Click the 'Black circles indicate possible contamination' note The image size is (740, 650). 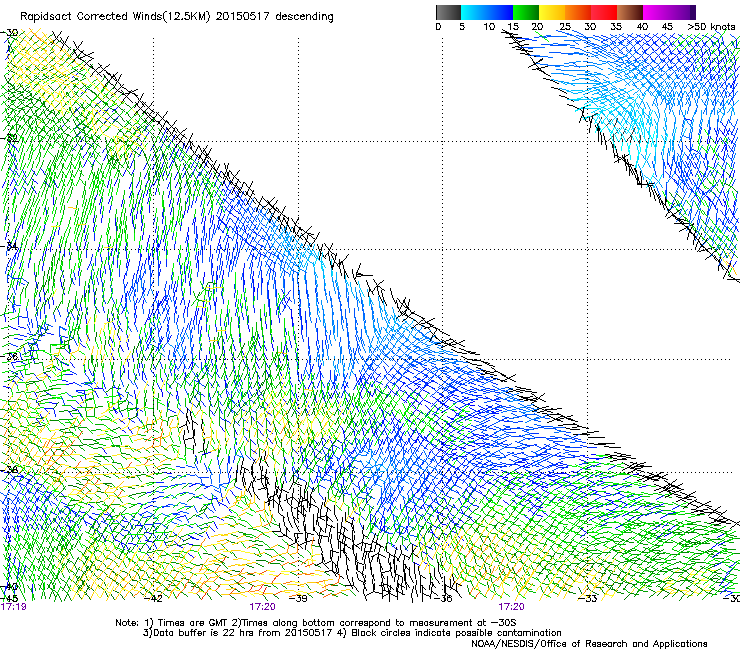pos(456,633)
